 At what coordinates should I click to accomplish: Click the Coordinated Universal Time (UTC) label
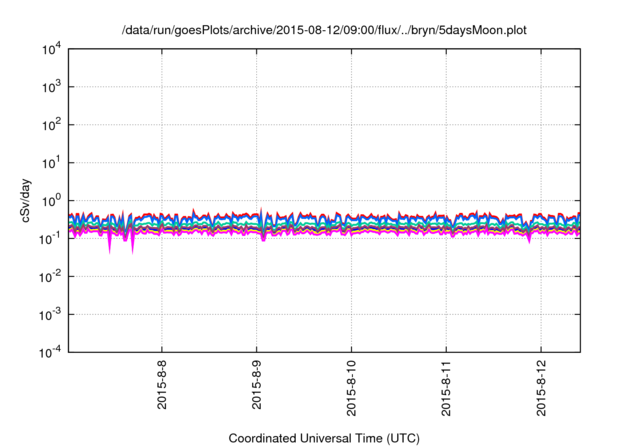(x=324, y=439)
